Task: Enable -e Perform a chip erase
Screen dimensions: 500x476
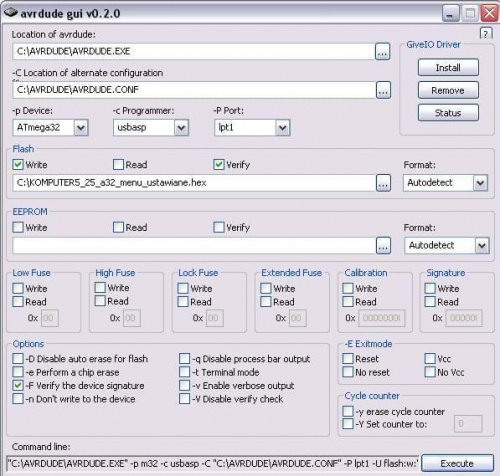Action: coord(18,372)
